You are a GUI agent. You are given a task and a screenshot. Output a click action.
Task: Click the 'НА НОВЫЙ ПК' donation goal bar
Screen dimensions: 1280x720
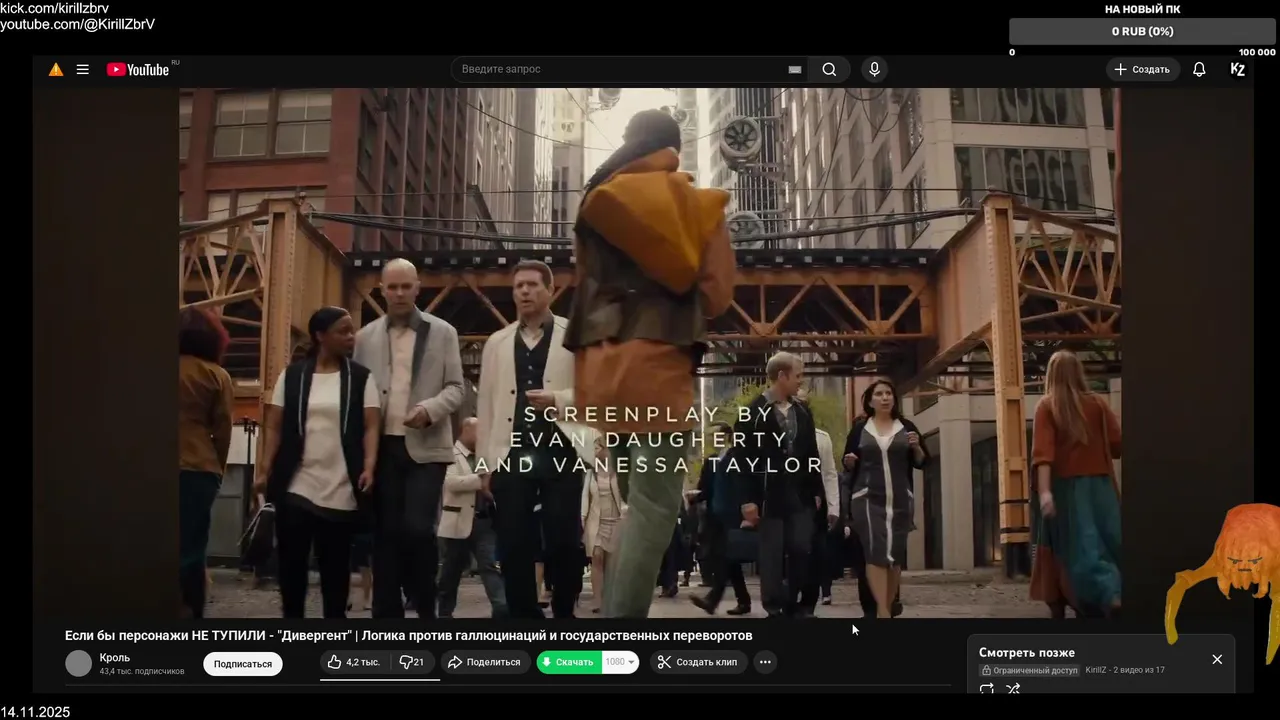pos(1142,31)
